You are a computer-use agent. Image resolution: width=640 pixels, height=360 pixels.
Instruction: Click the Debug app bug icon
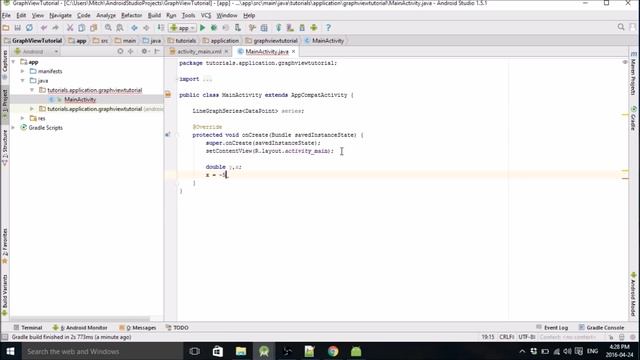214,28
